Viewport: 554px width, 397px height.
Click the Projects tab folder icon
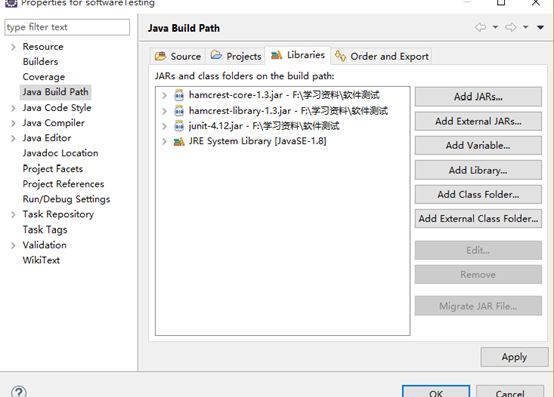216,55
